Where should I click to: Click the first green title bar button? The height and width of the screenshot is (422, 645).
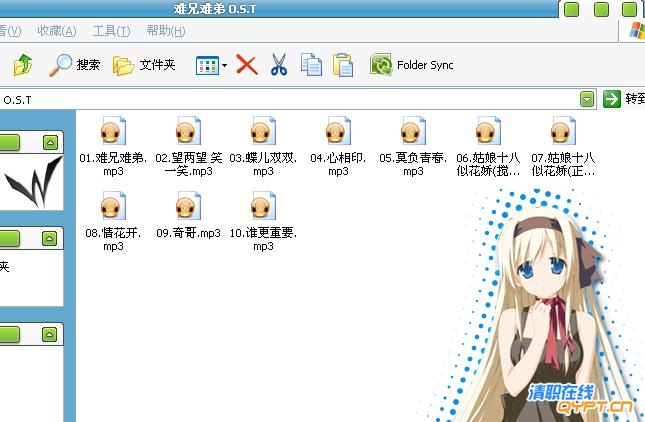click(x=571, y=9)
